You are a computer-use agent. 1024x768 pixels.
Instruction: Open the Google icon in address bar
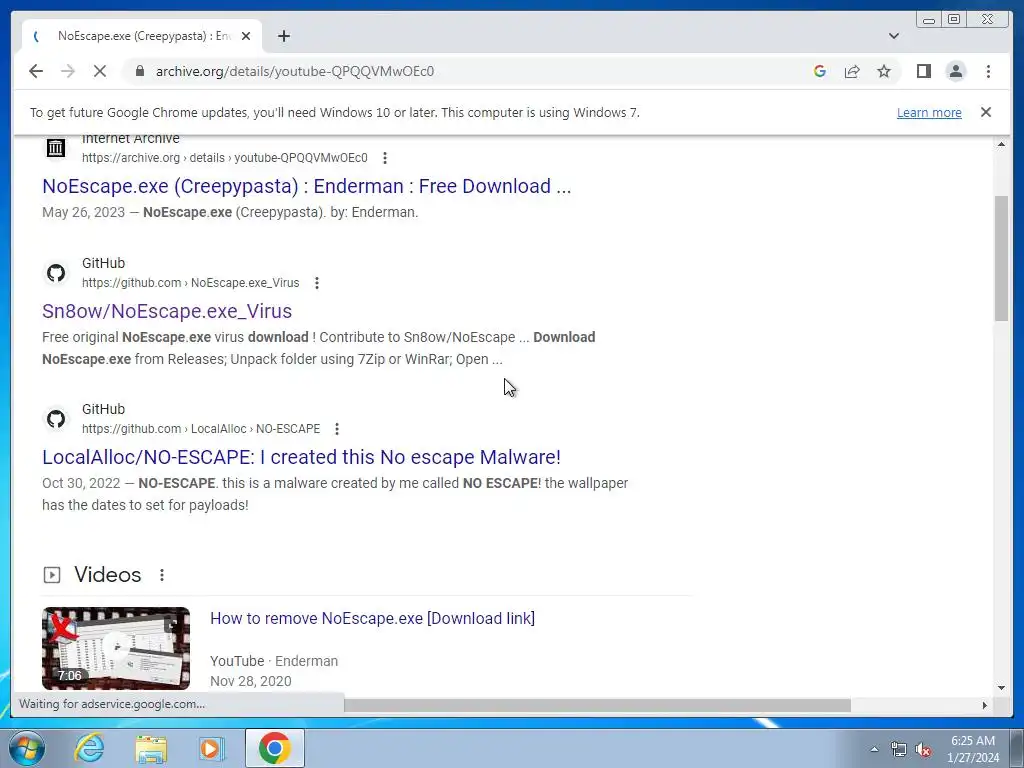pyautogui.click(x=820, y=71)
